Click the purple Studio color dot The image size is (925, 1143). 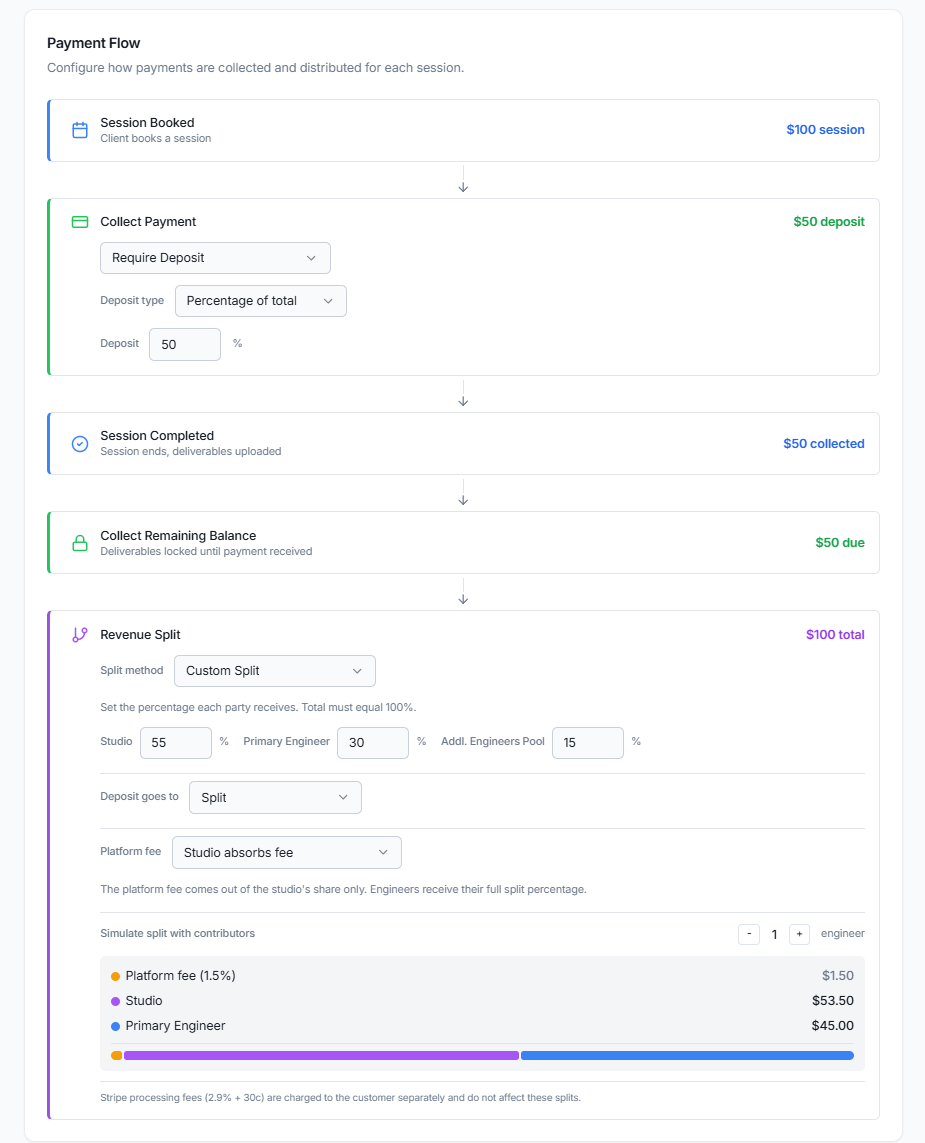click(115, 1002)
